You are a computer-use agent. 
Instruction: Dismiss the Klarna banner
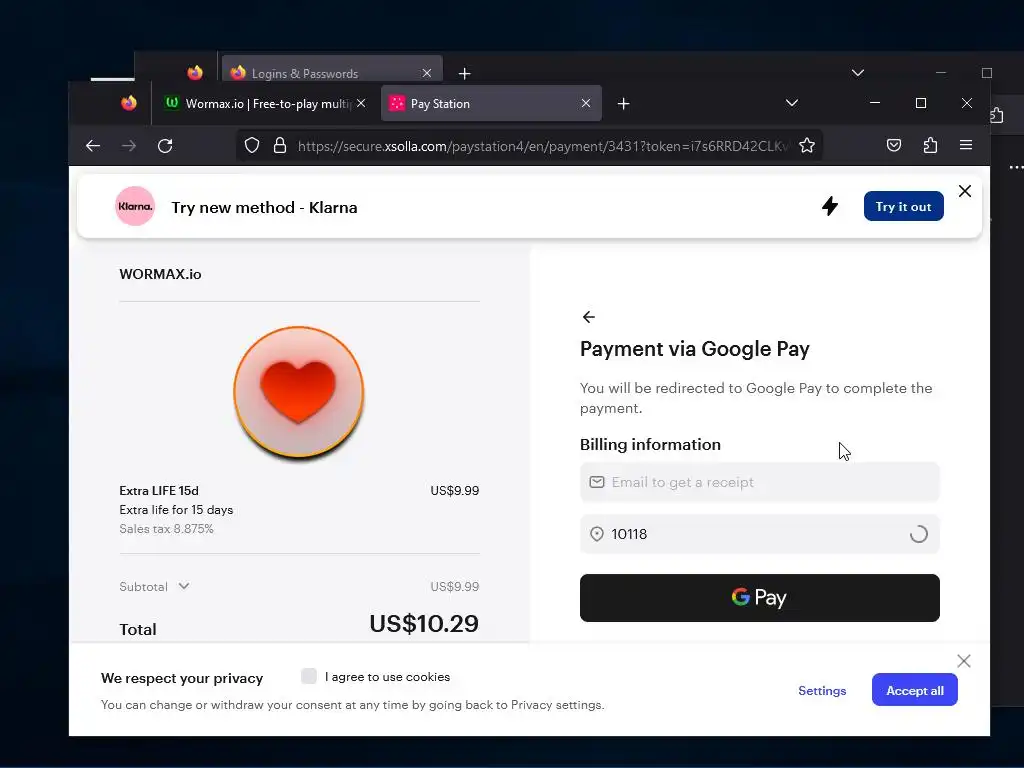coord(965,191)
